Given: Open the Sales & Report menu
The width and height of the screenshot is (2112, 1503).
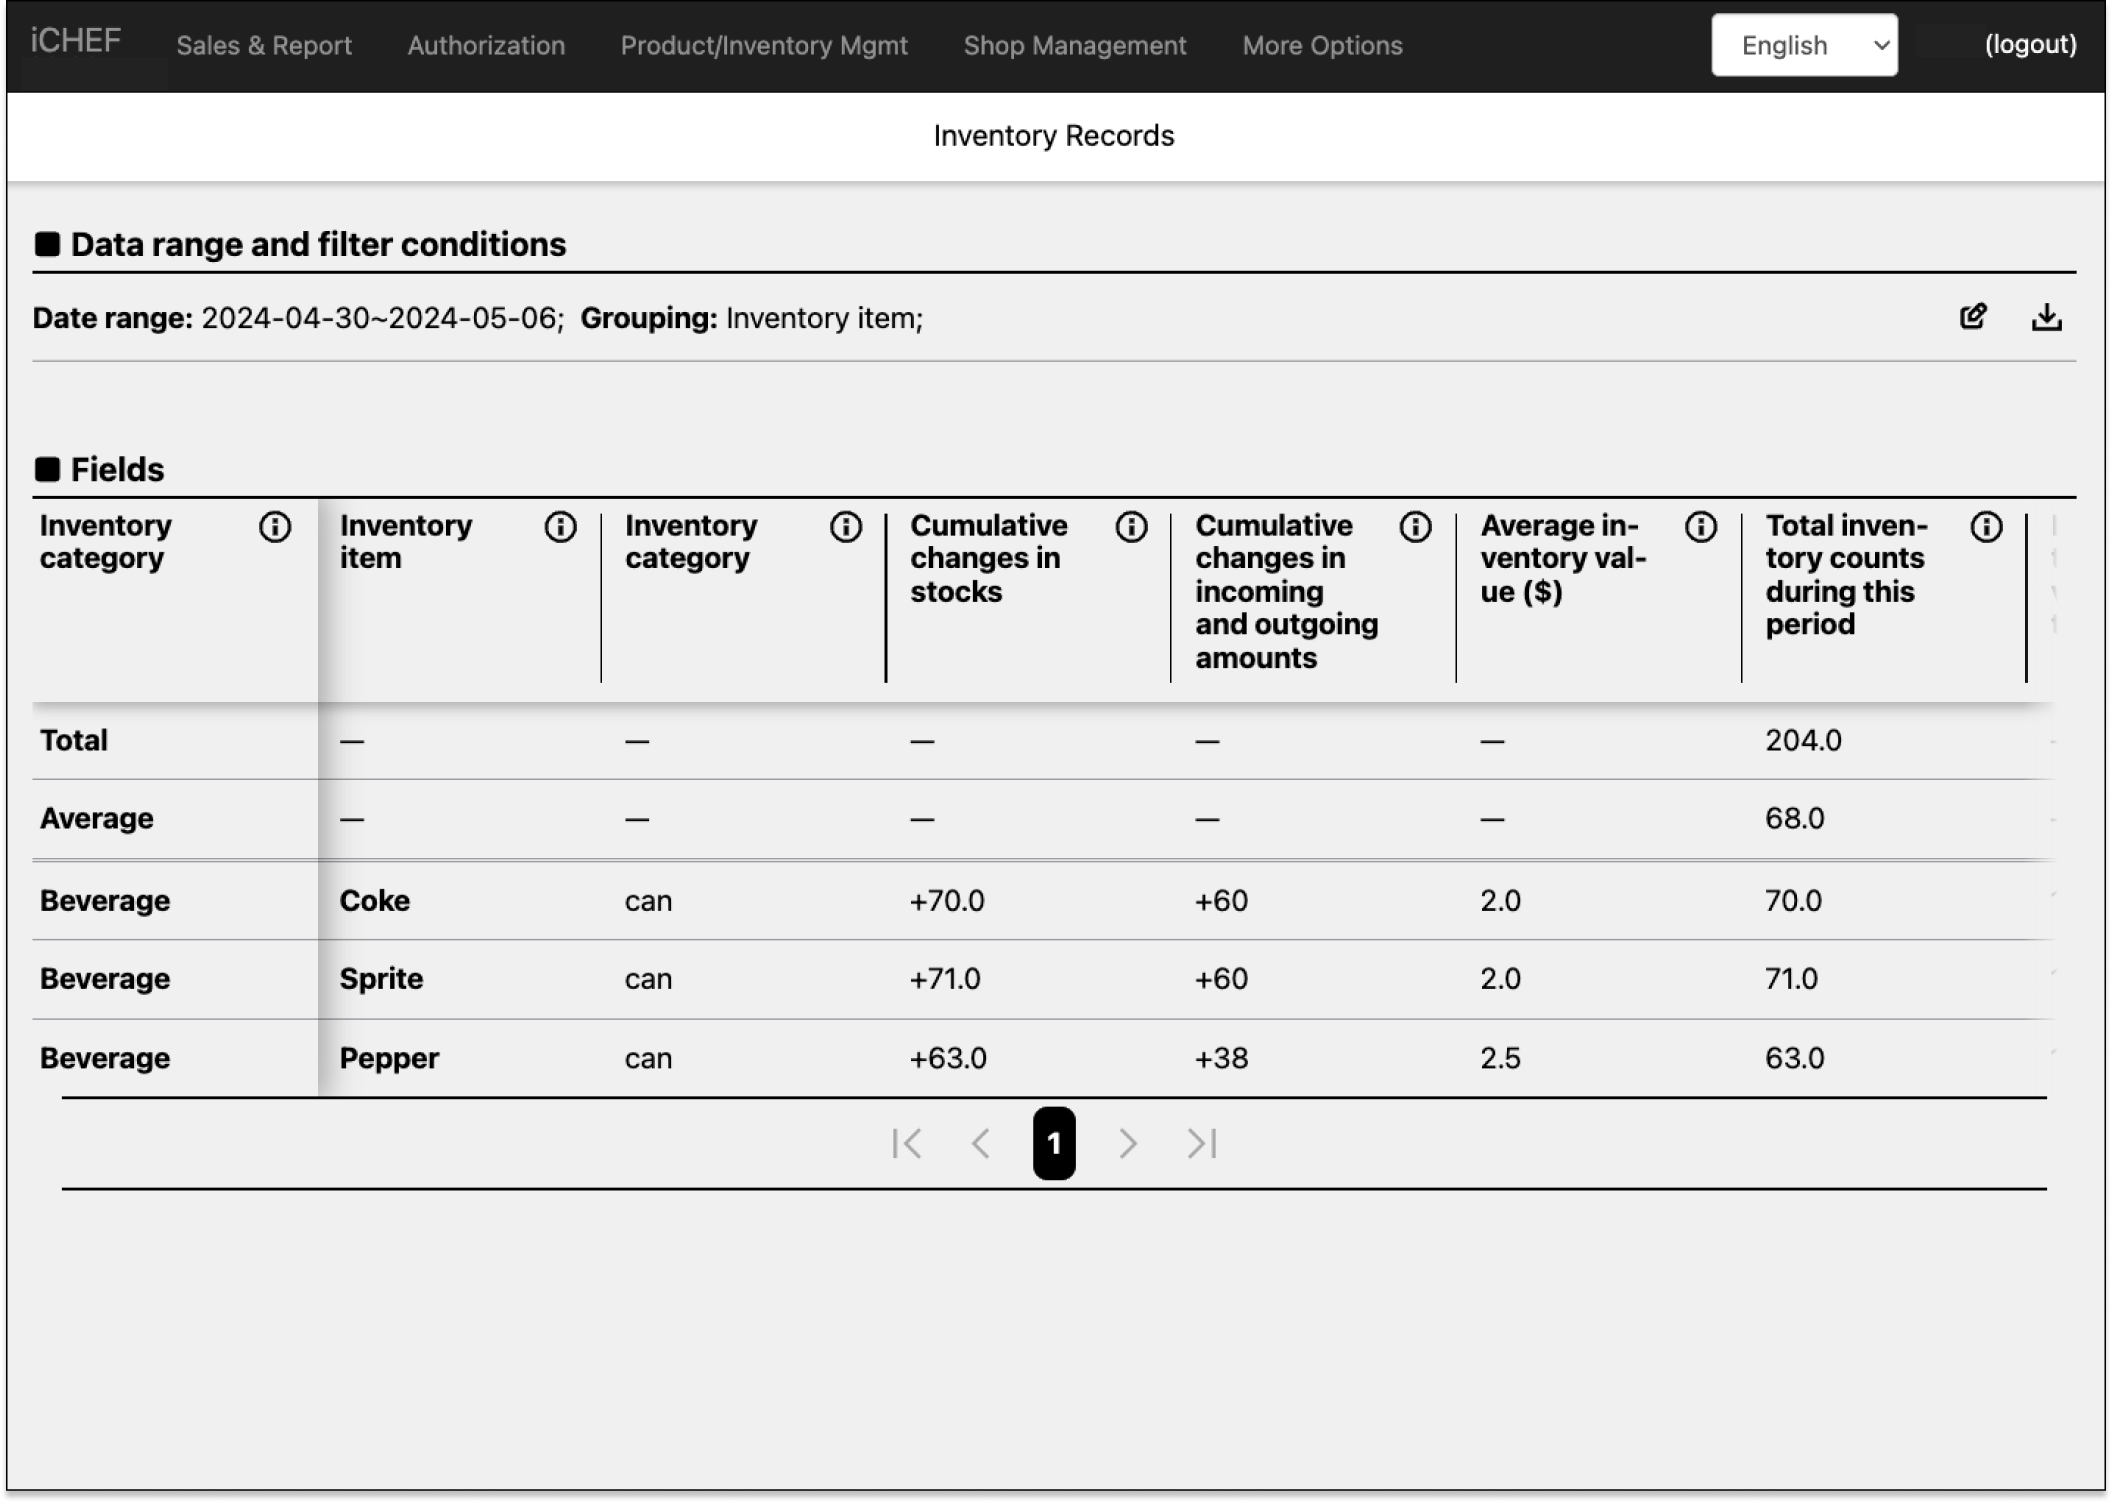Looking at the screenshot, I should pyautogui.click(x=264, y=45).
